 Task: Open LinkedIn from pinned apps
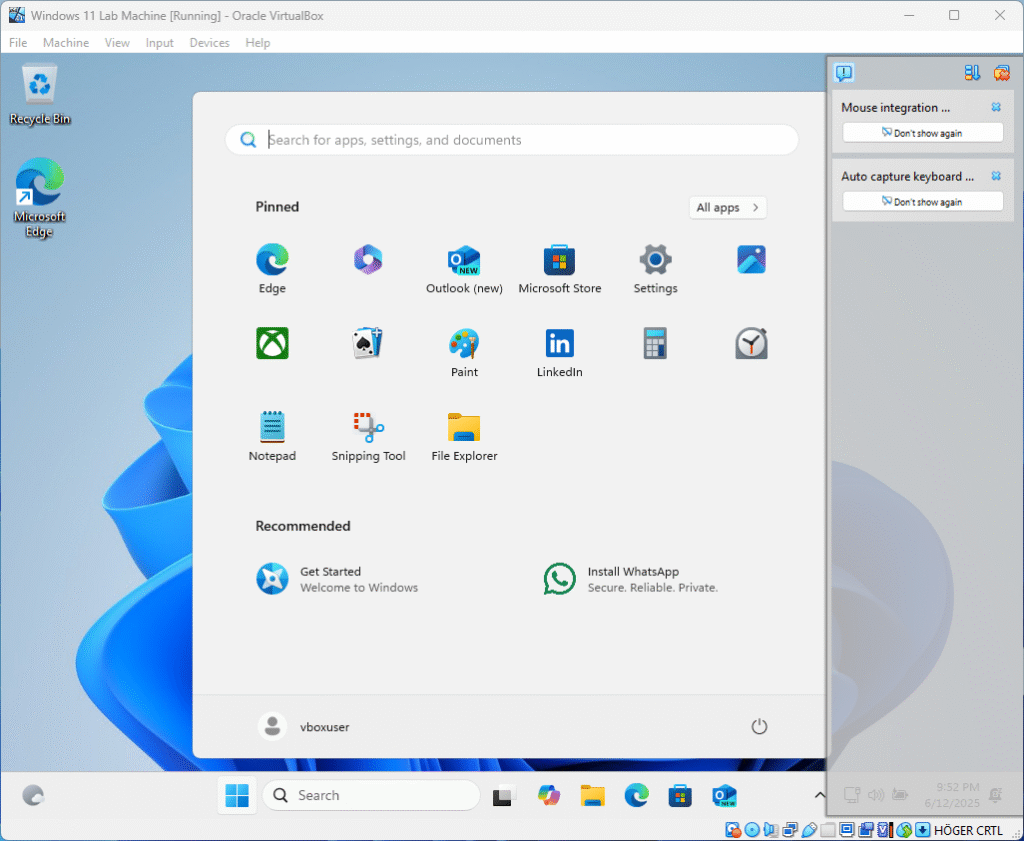[x=560, y=352]
